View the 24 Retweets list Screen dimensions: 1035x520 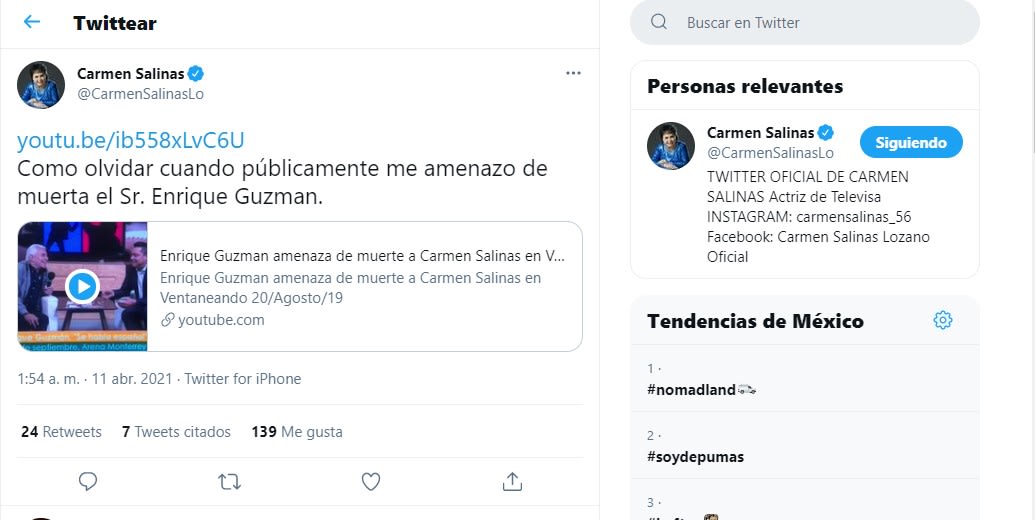[61, 432]
